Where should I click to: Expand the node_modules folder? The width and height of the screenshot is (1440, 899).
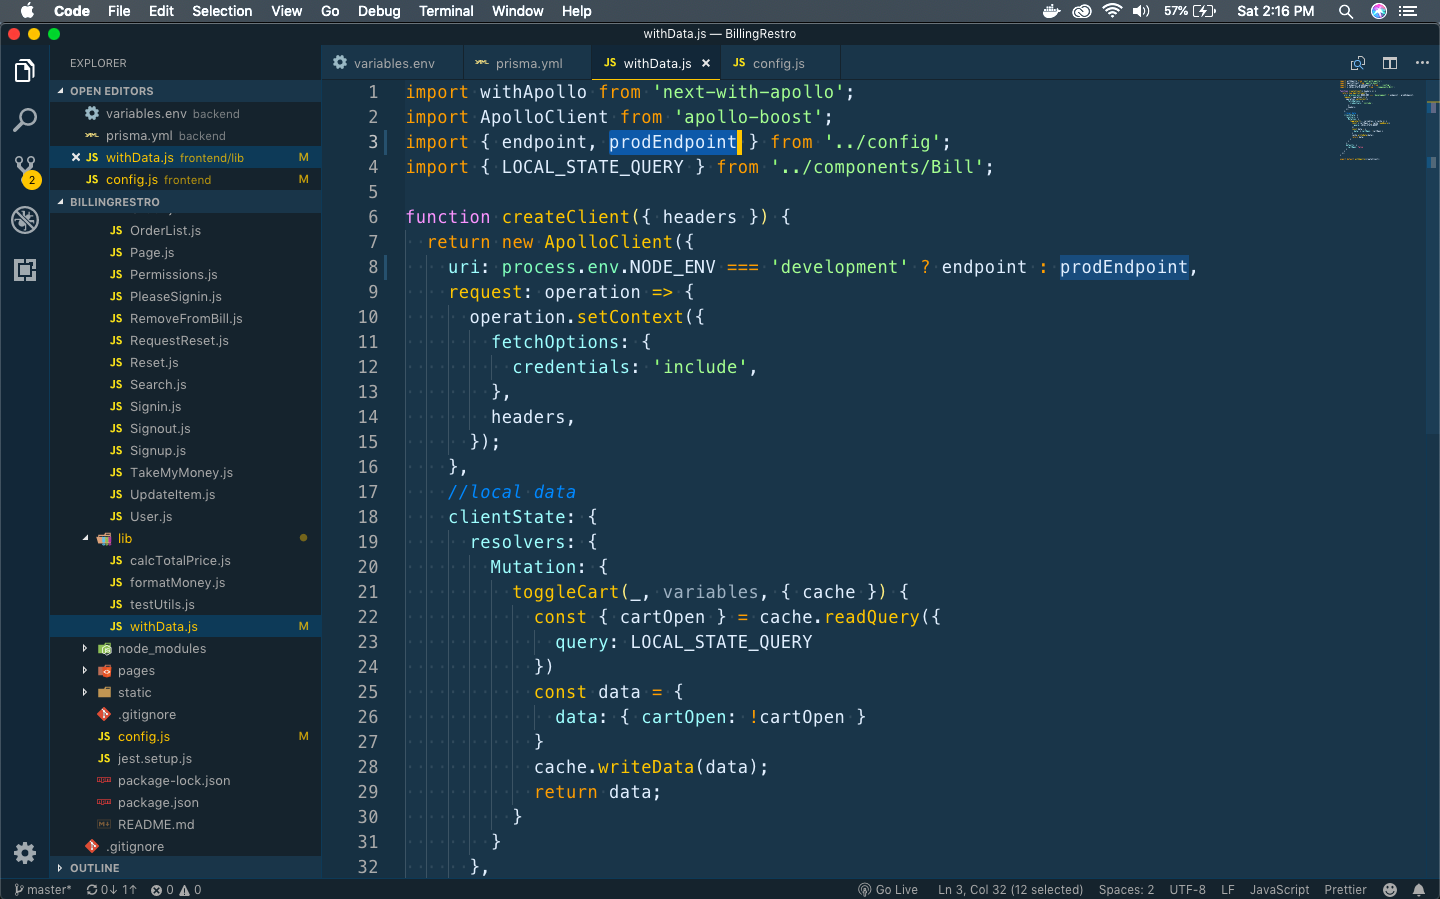185,648
